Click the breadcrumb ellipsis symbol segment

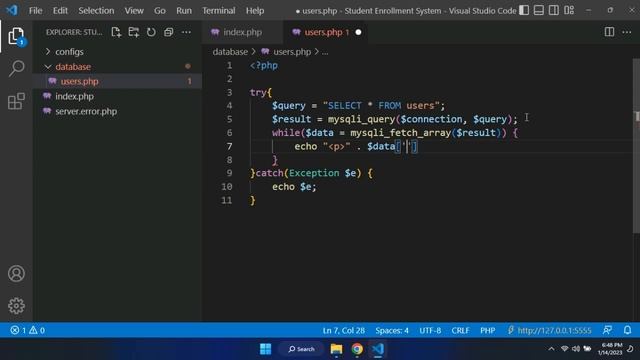[x=325, y=52]
